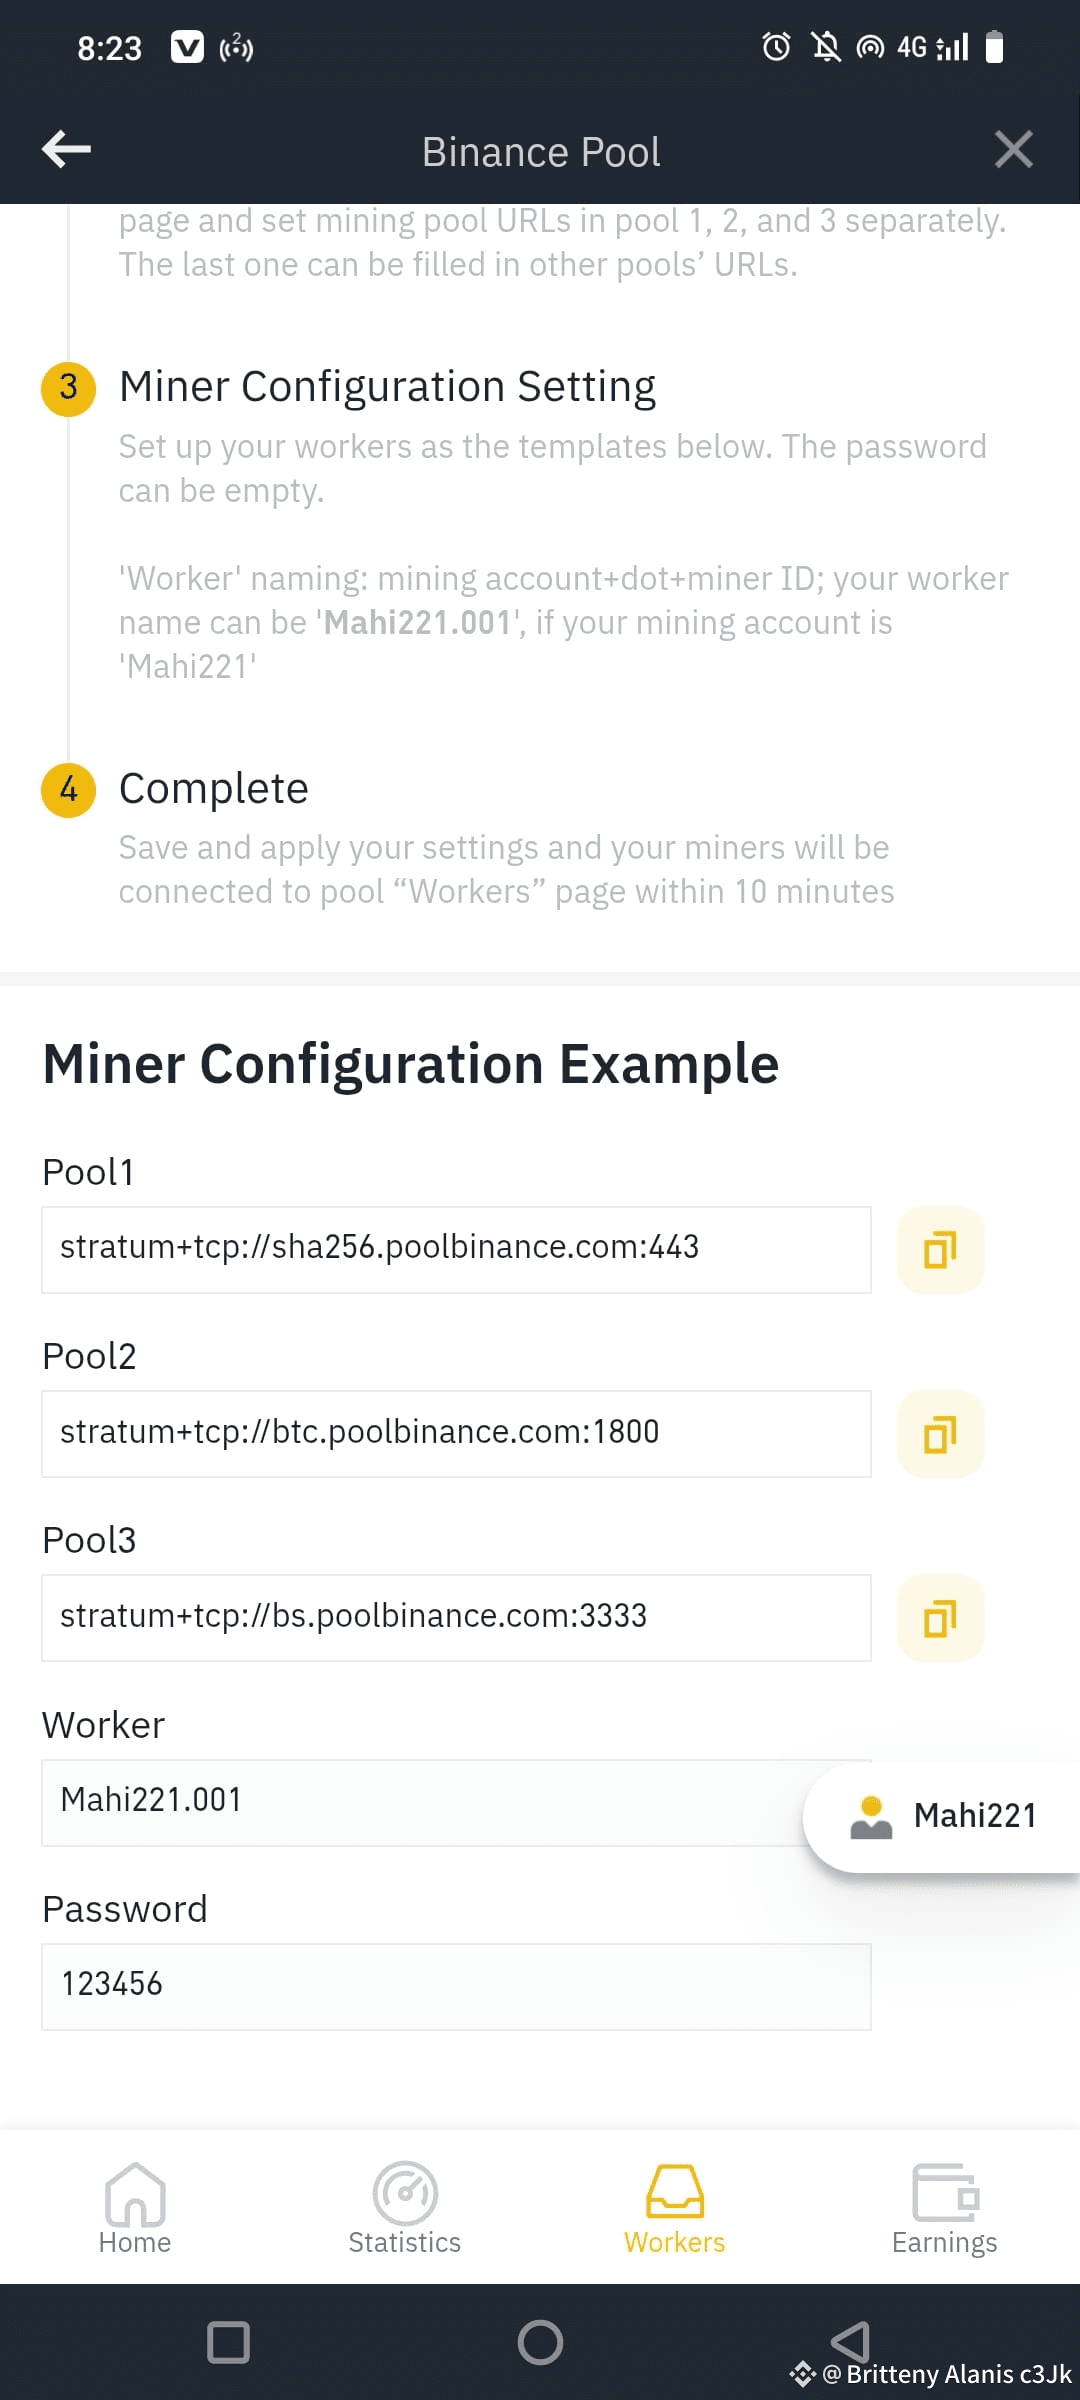Click the Pool1 URL field

tap(456, 1250)
